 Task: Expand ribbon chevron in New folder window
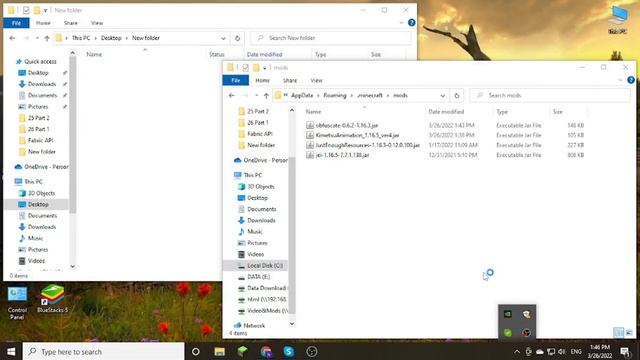(x=401, y=22)
